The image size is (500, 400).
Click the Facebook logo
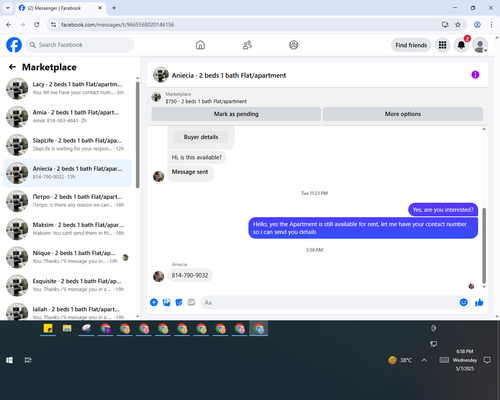click(14, 45)
